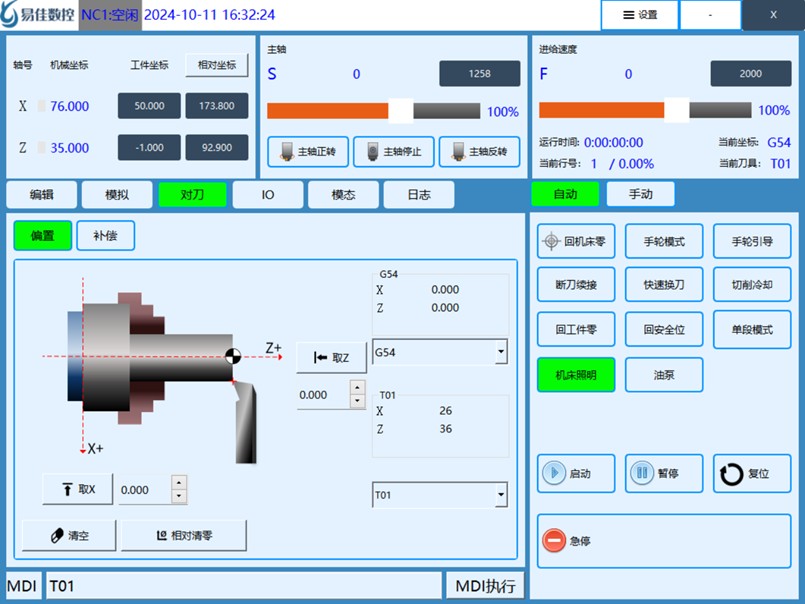The image size is (805, 604).
Task: Click the 取Z capture button
Action: (x=331, y=357)
